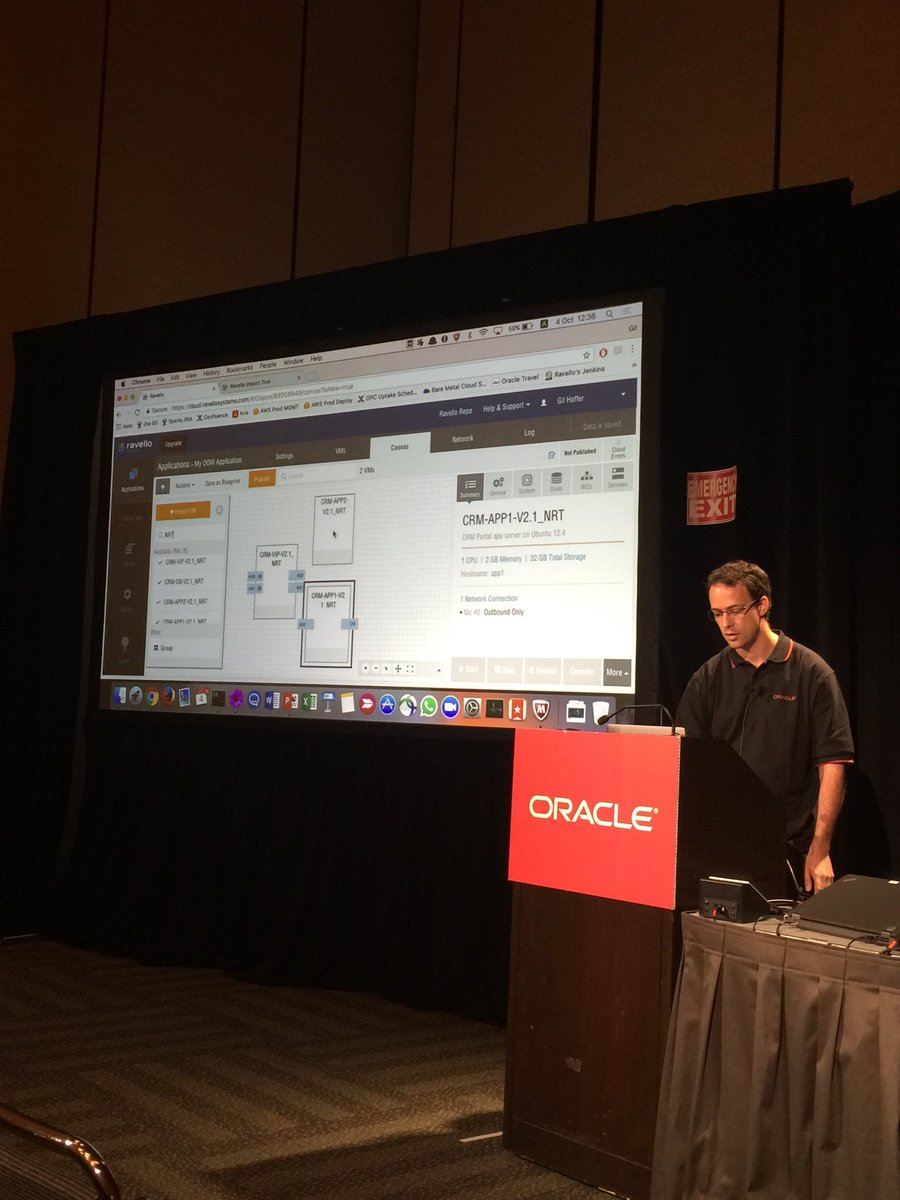Click the Console button
Image resolution: width=900 pixels, height=1200 pixels.
pos(581,672)
